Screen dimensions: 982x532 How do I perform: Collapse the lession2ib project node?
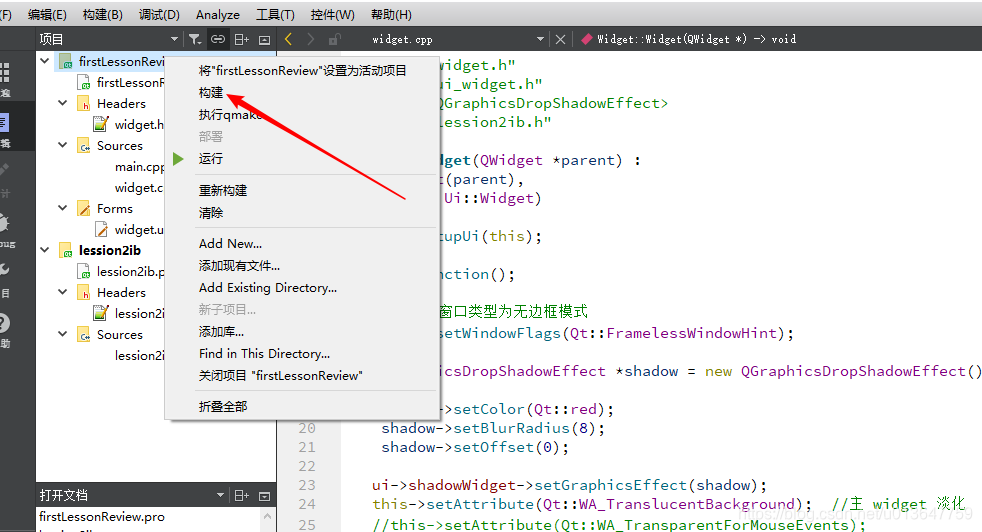pos(44,250)
